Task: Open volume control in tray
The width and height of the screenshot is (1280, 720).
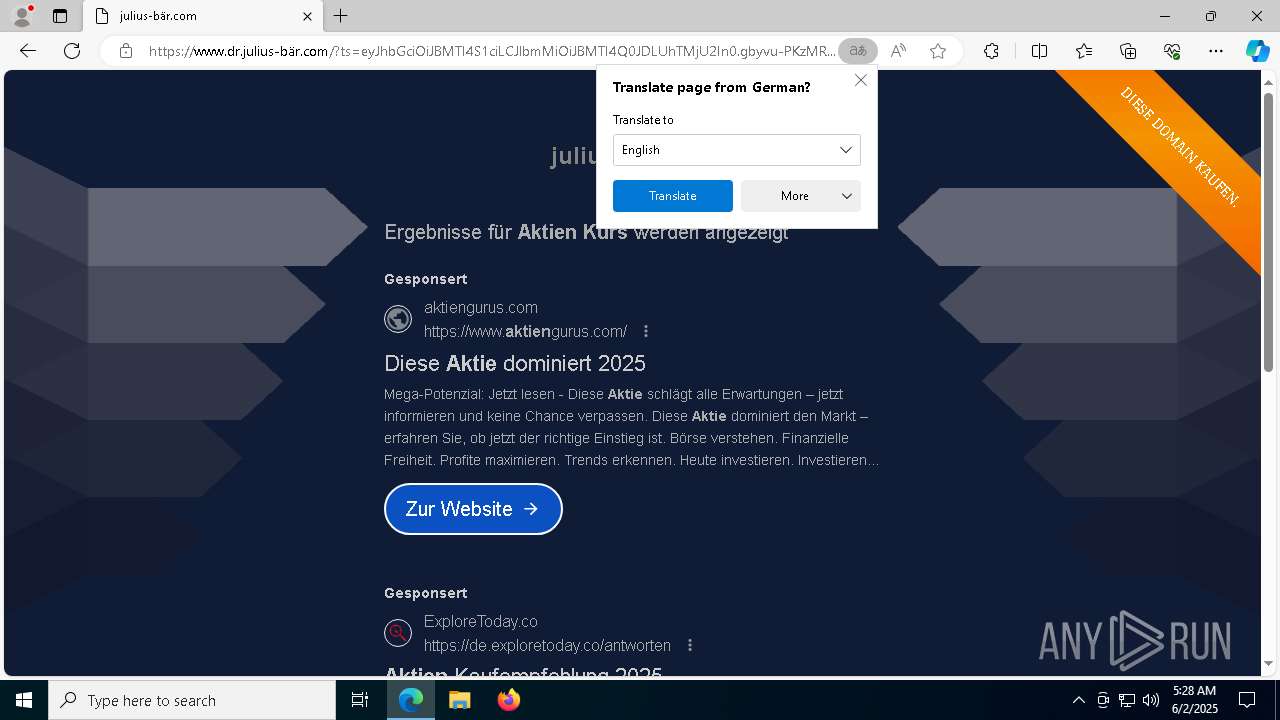Action: 1151,700
